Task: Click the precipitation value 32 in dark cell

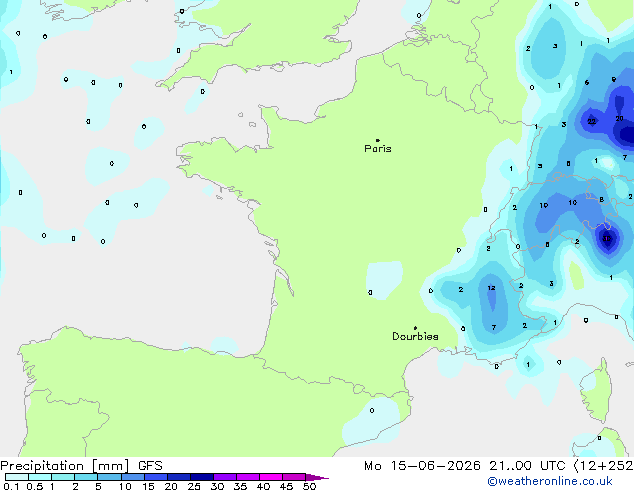Action: pos(607,239)
